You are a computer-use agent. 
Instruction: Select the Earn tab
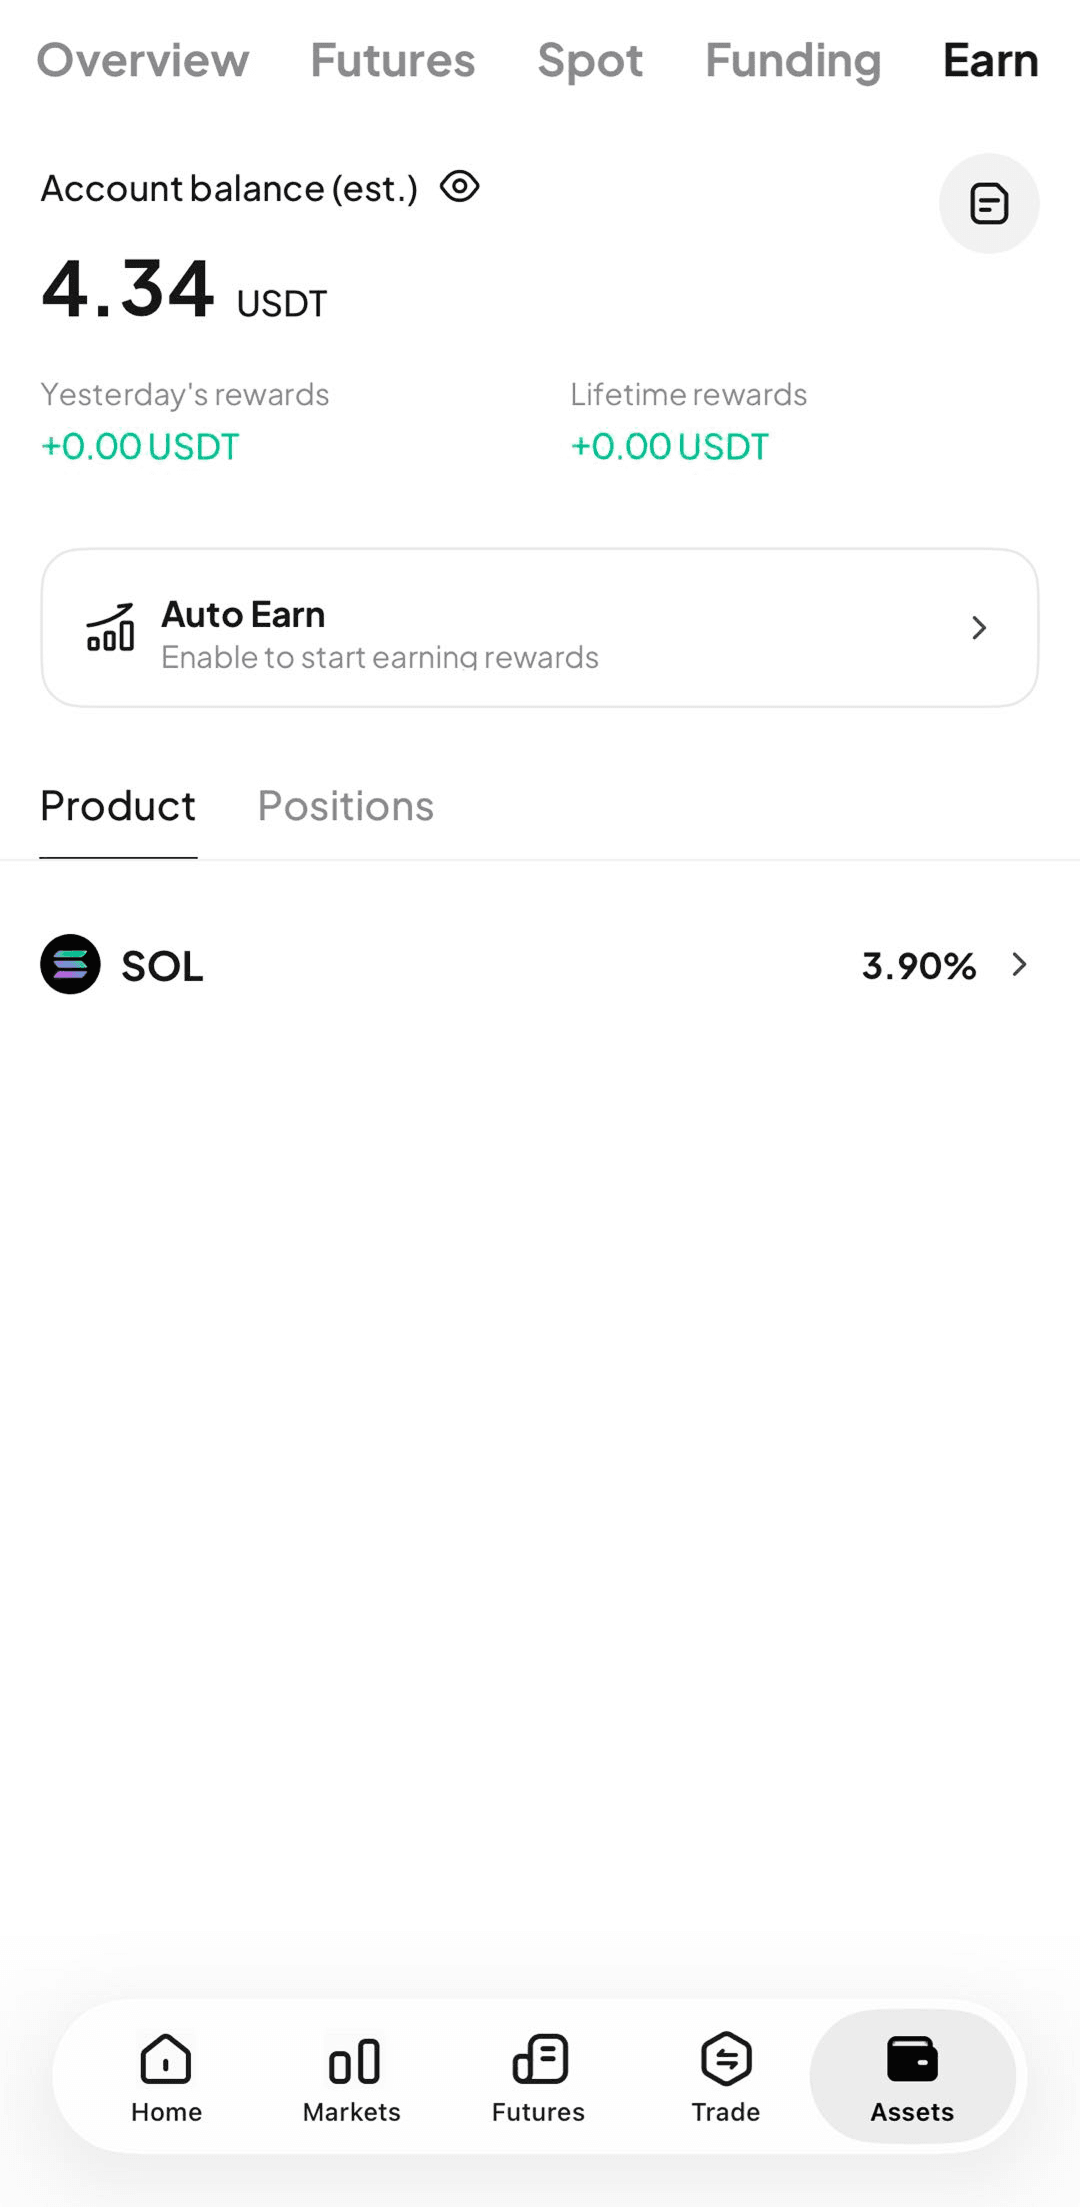tap(990, 60)
